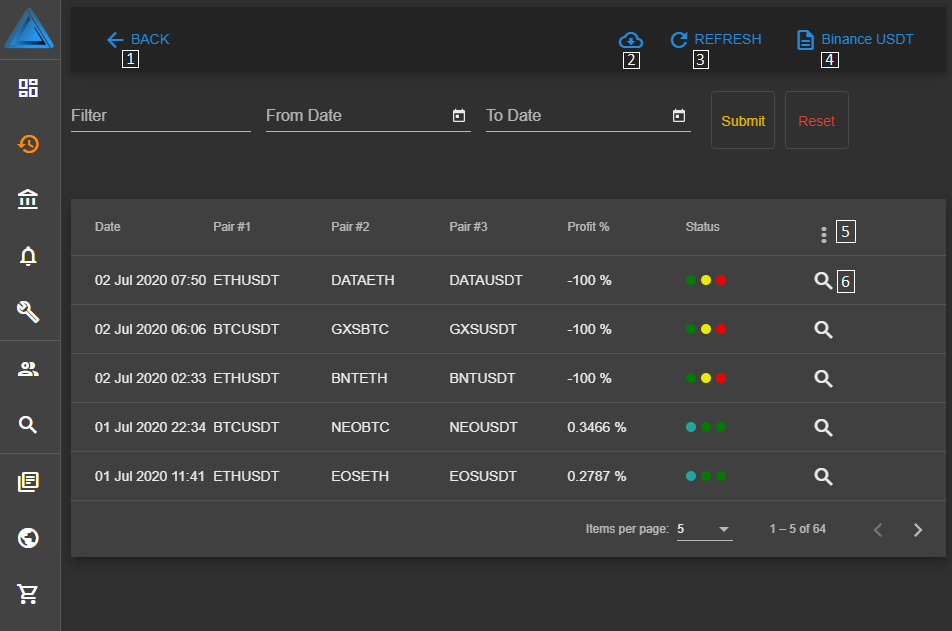Open the history clock icon in sidebar
This screenshot has height=631, width=952.
pos(28,144)
